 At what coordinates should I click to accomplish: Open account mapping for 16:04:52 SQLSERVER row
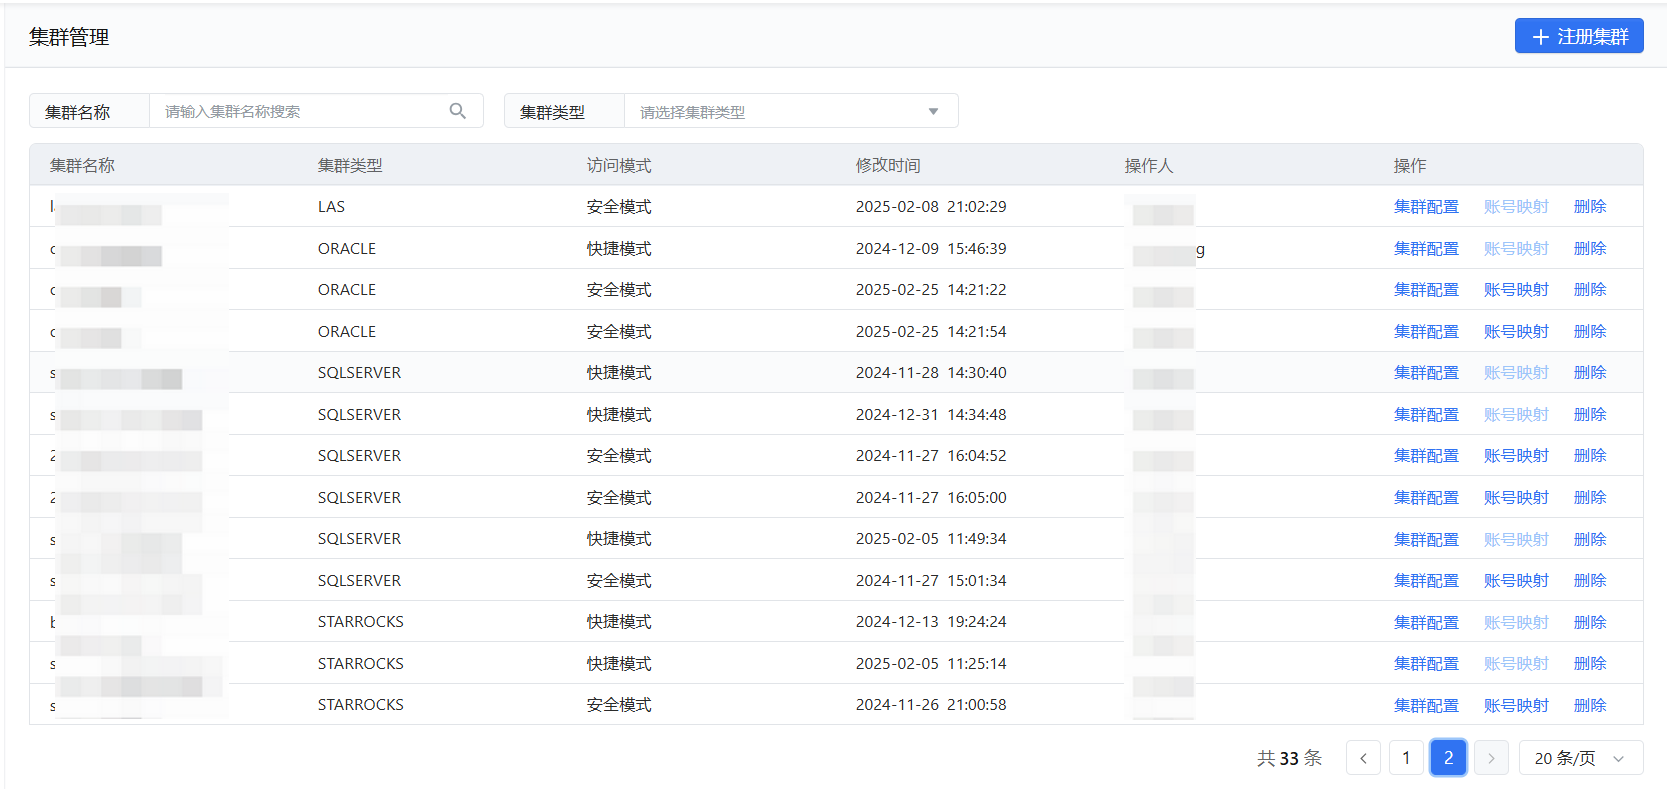[x=1516, y=456]
